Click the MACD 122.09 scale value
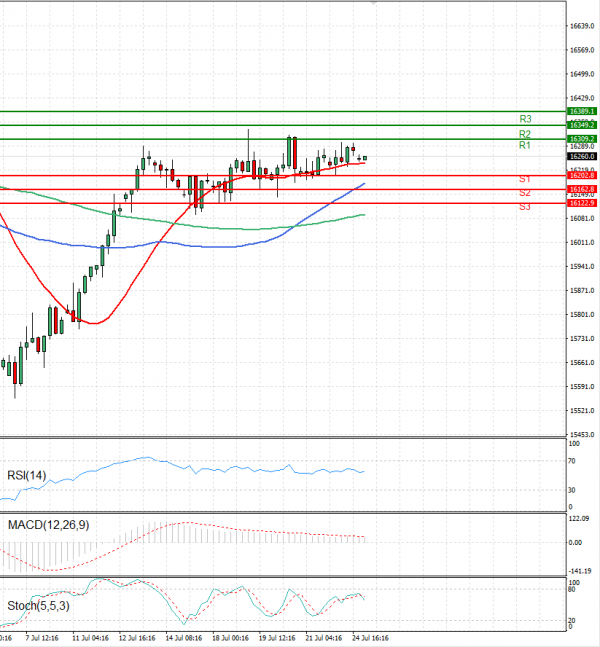Image resolution: width=600 pixels, height=647 pixels. (579, 519)
